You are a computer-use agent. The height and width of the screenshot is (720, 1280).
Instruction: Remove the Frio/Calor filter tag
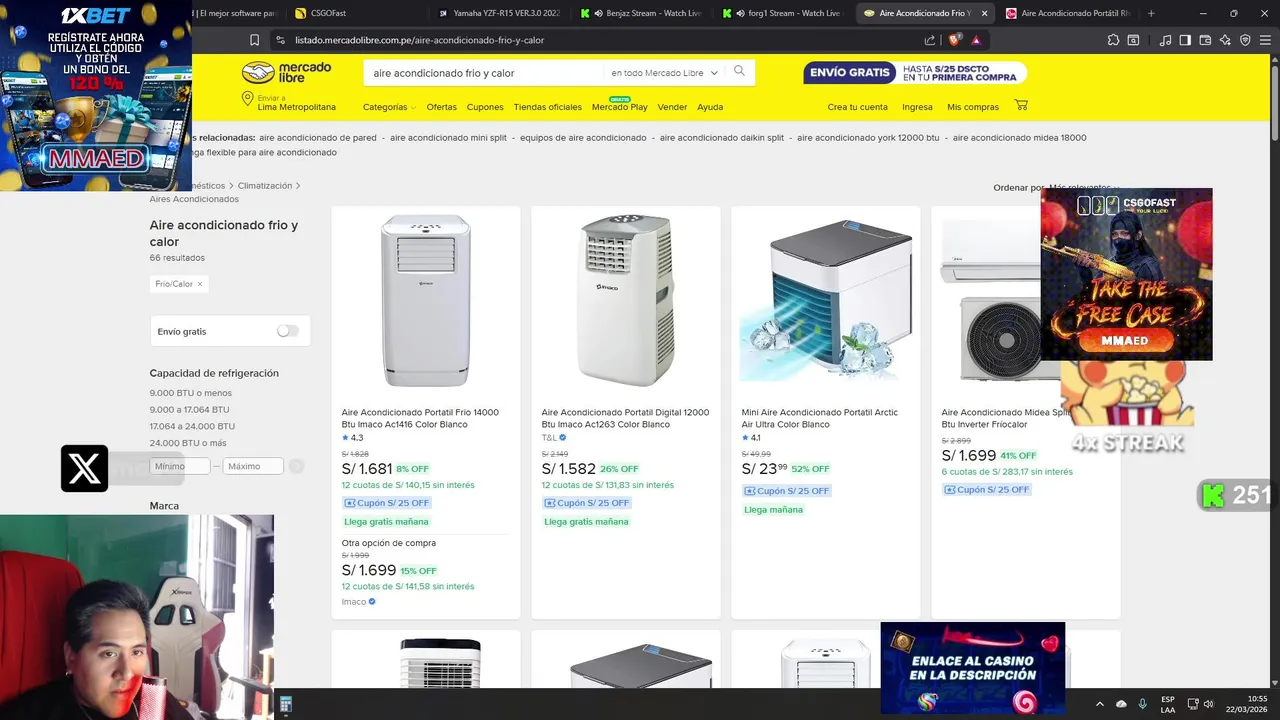click(x=199, y=284)
